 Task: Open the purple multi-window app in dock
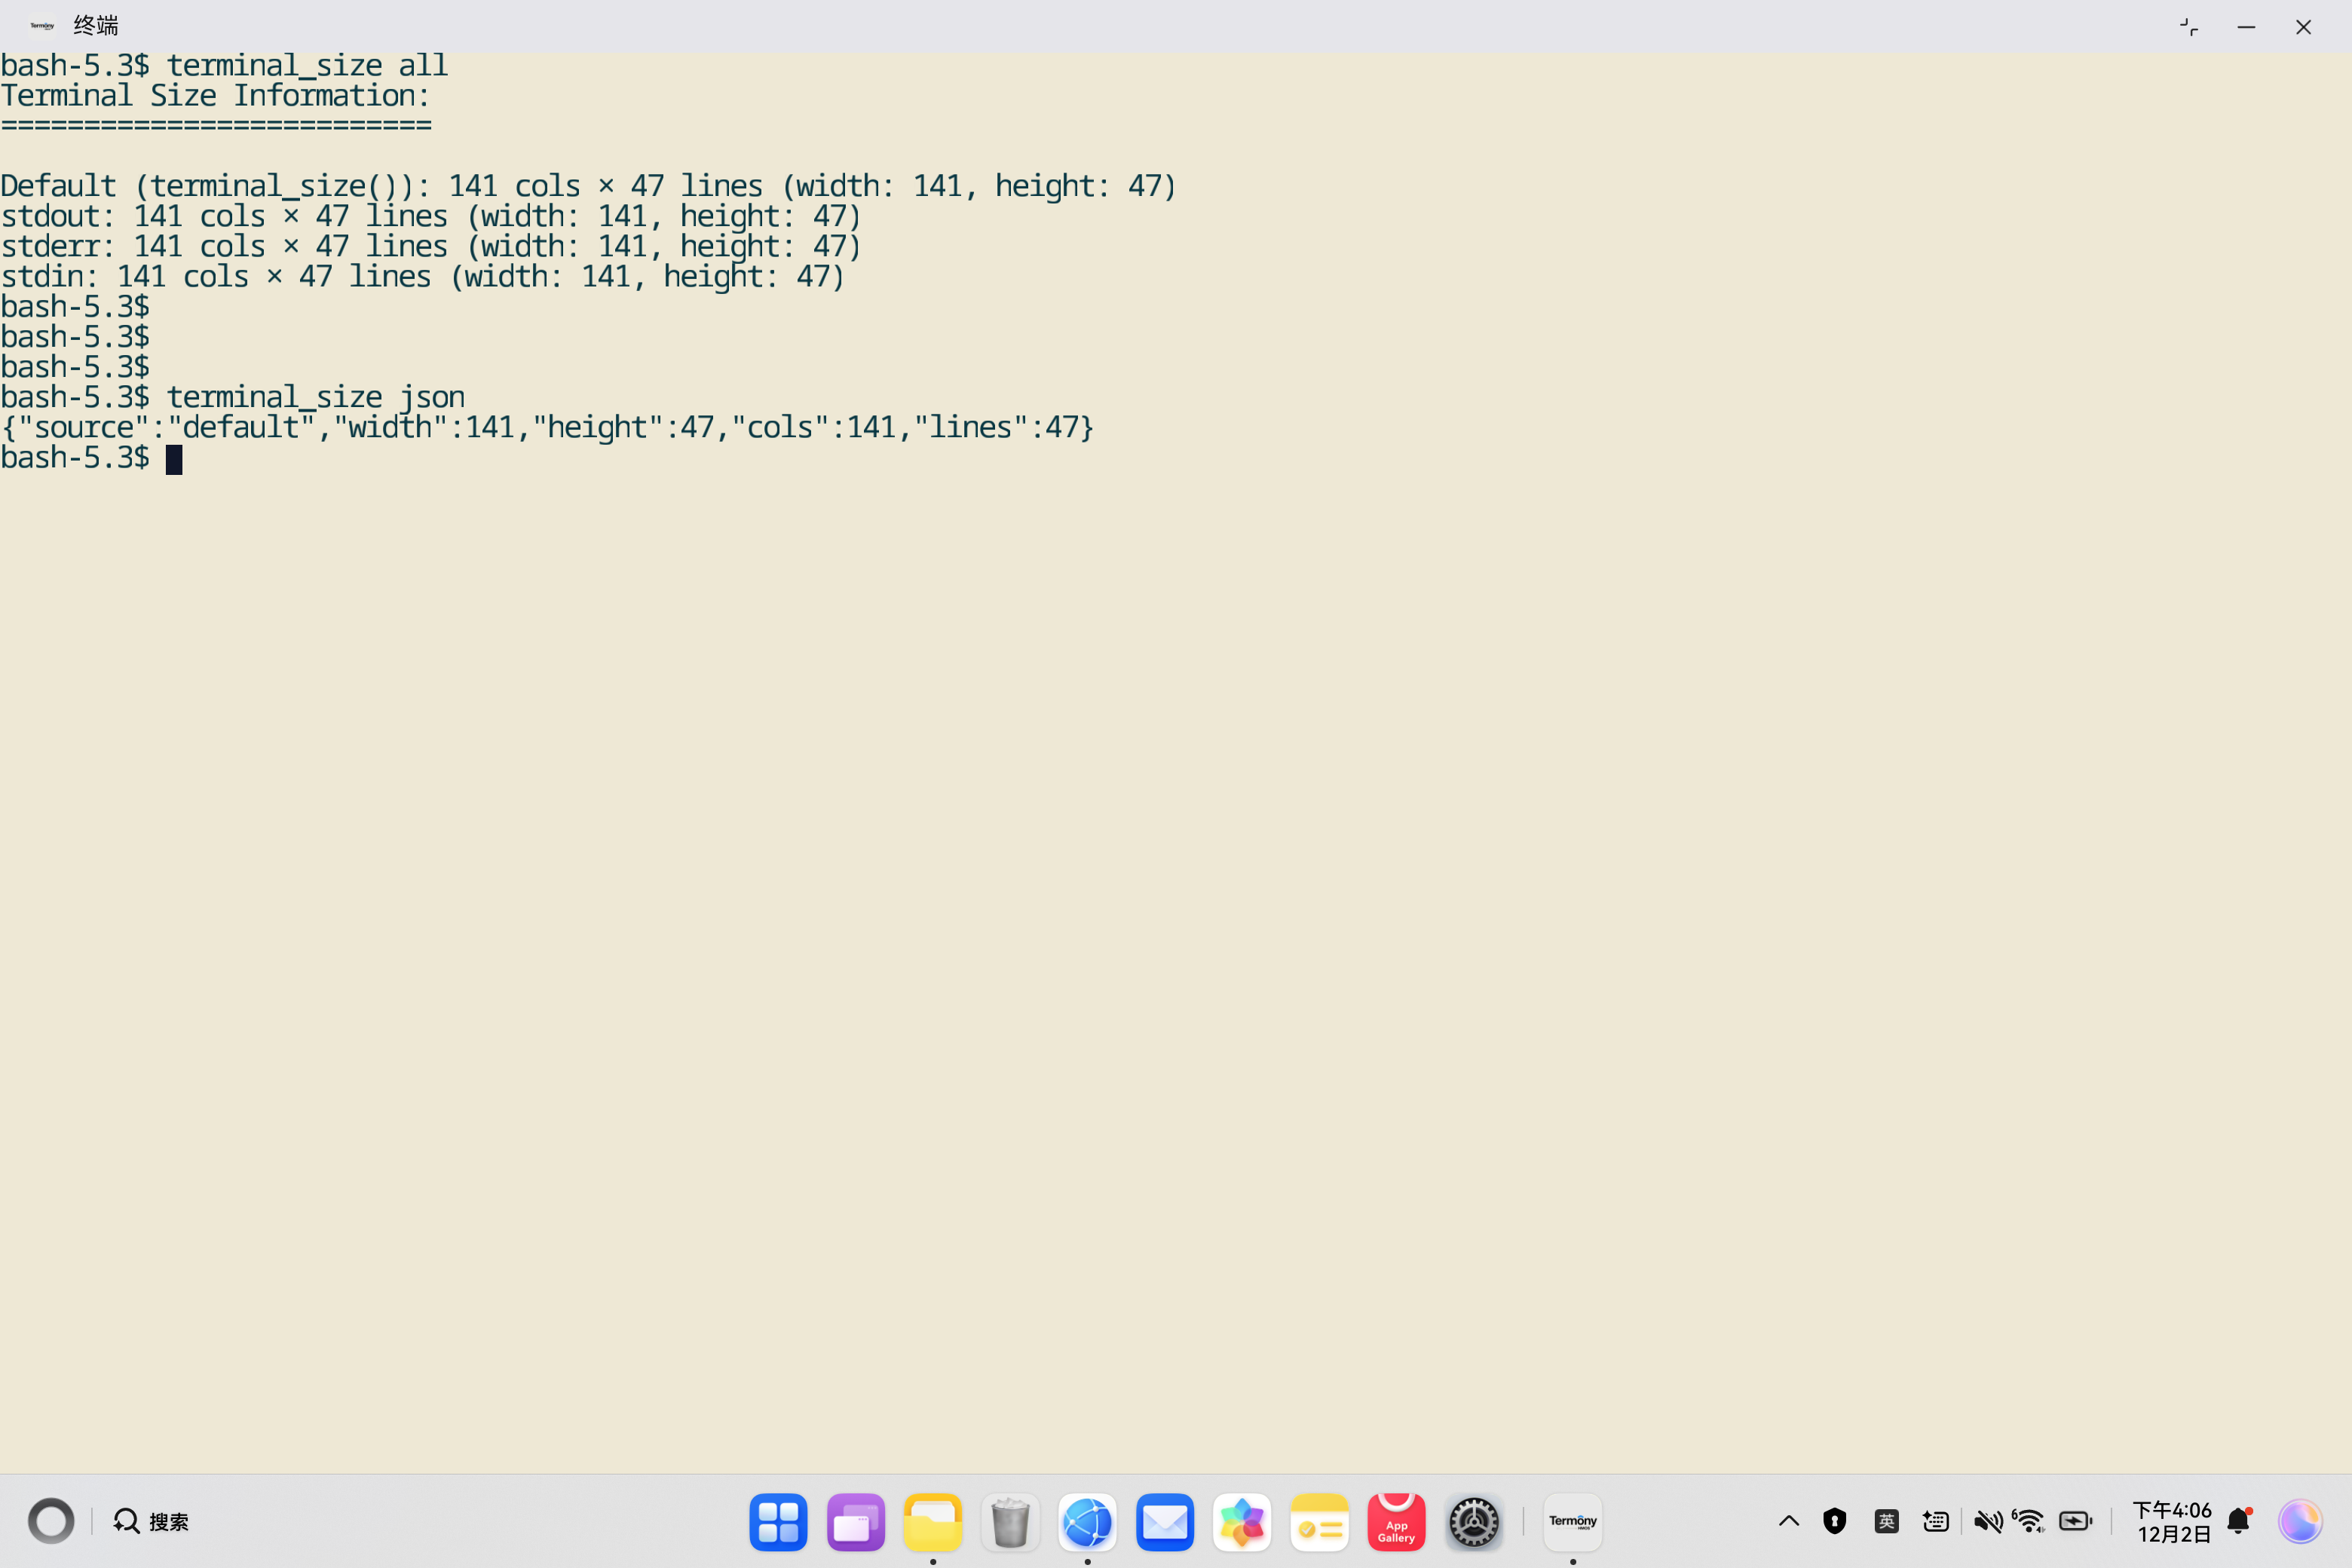click(856, 1522)
